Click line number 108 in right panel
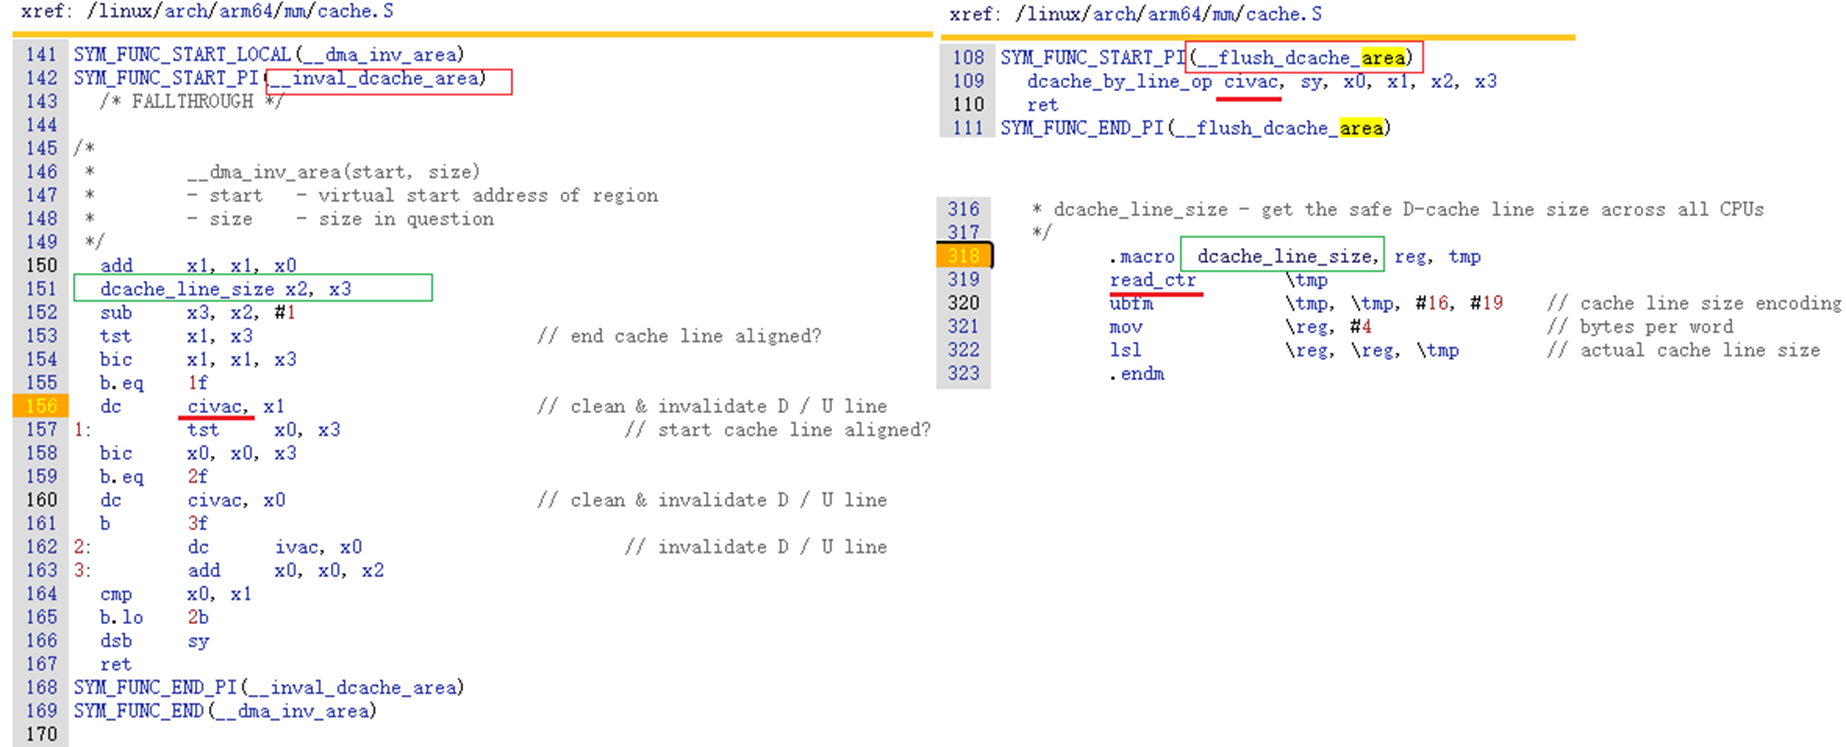This screenshot has width=1846, height=747. click(967, 58)
